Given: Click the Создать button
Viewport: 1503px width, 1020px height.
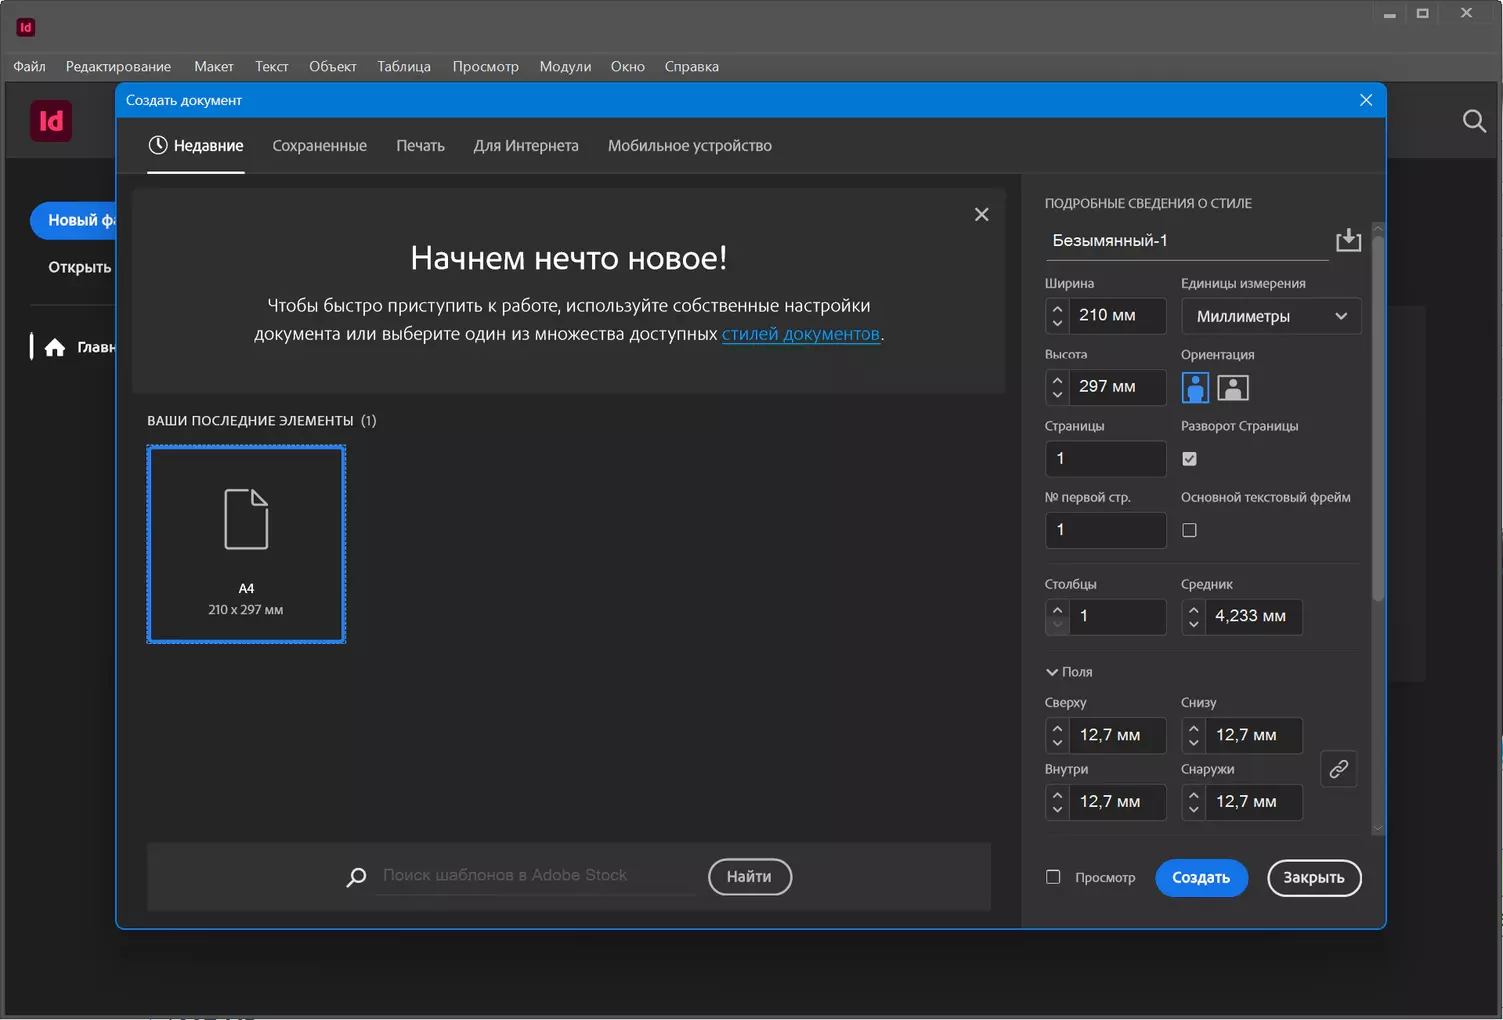Looking at the screenshot, I should [x=1201, y=878].
